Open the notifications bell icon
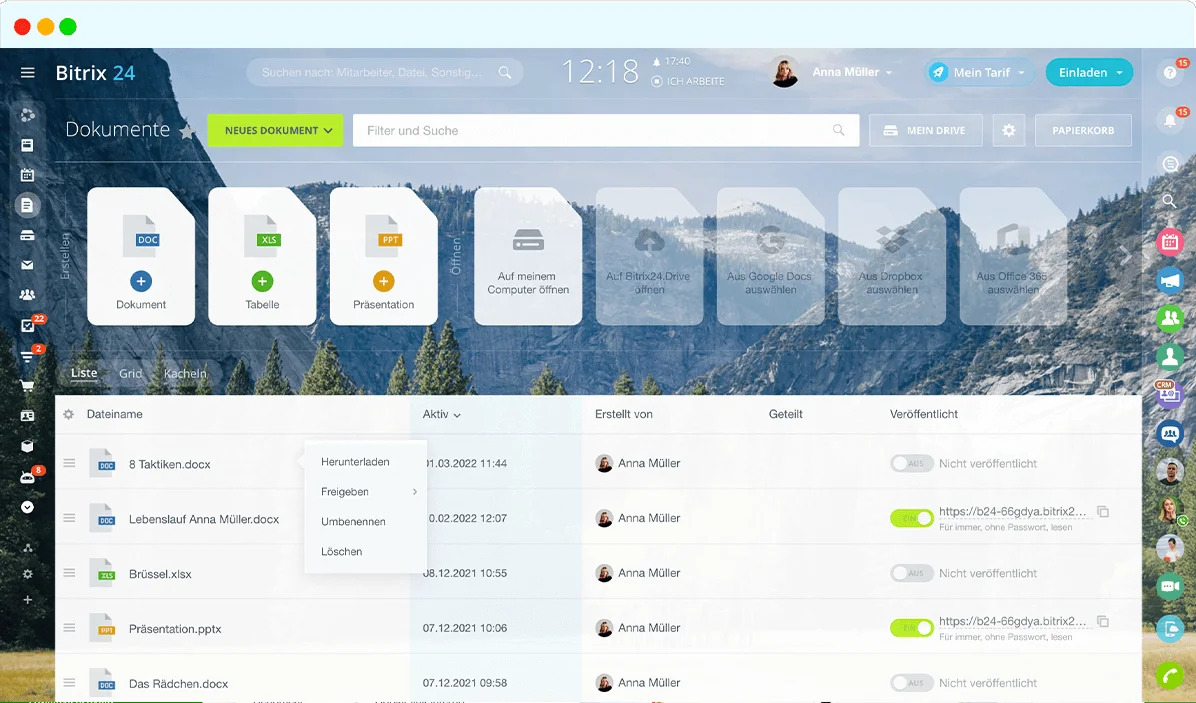 pyautogui.click(x=1170, y=120)
